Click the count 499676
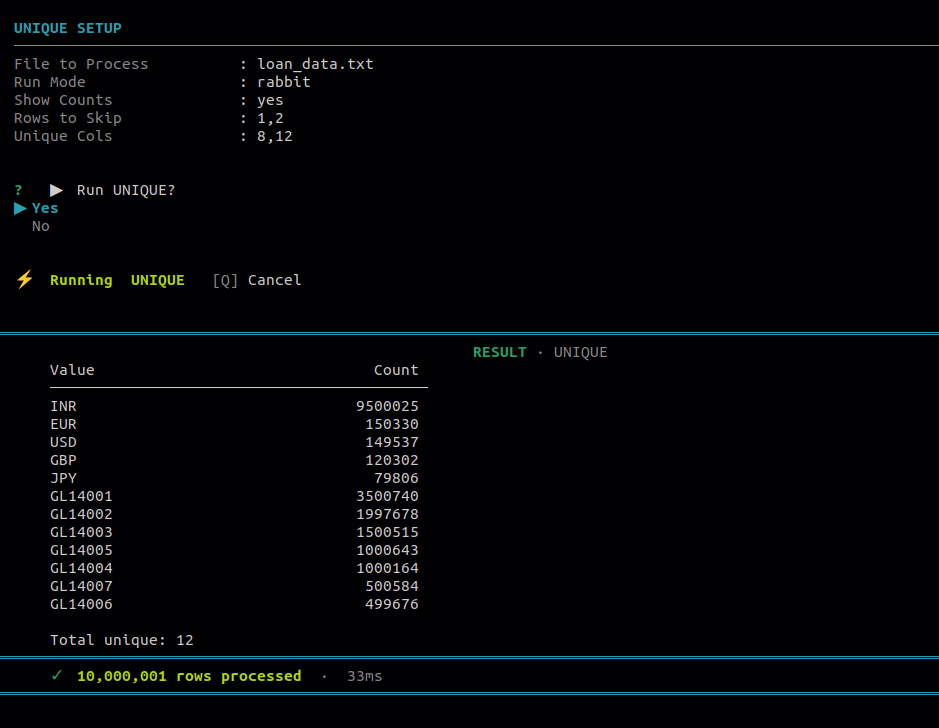The width and height of the screenshot is (939, 728). click(392, 603)
